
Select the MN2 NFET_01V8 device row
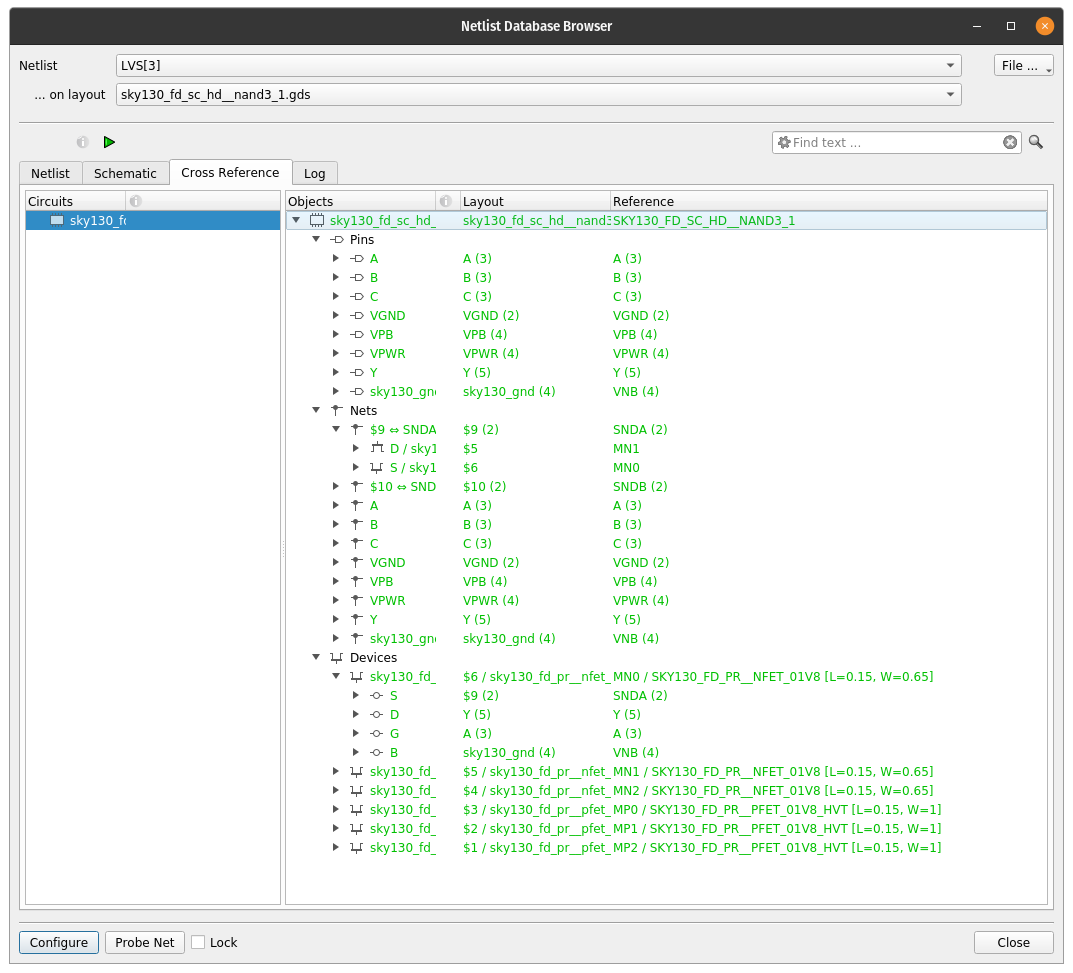[667, 790]
